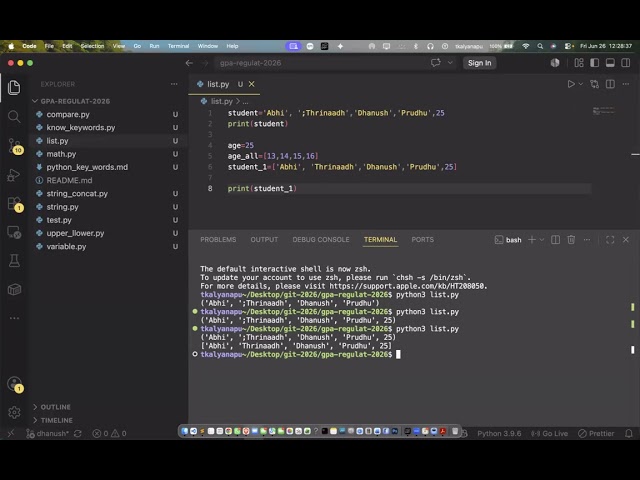This screenshot has height=480, width=640.
Task: Open chat options dropdown in title bar
Action: click(450, 63)
